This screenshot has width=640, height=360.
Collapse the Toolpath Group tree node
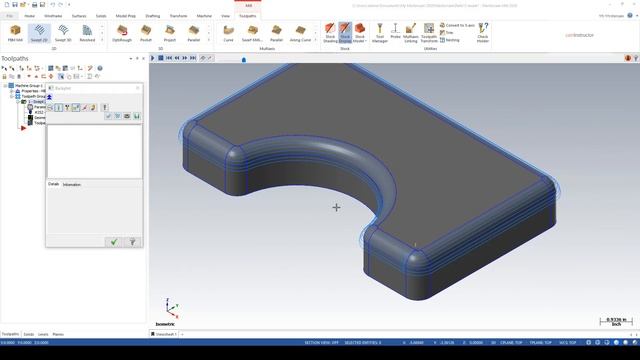[x=11, y=96]
